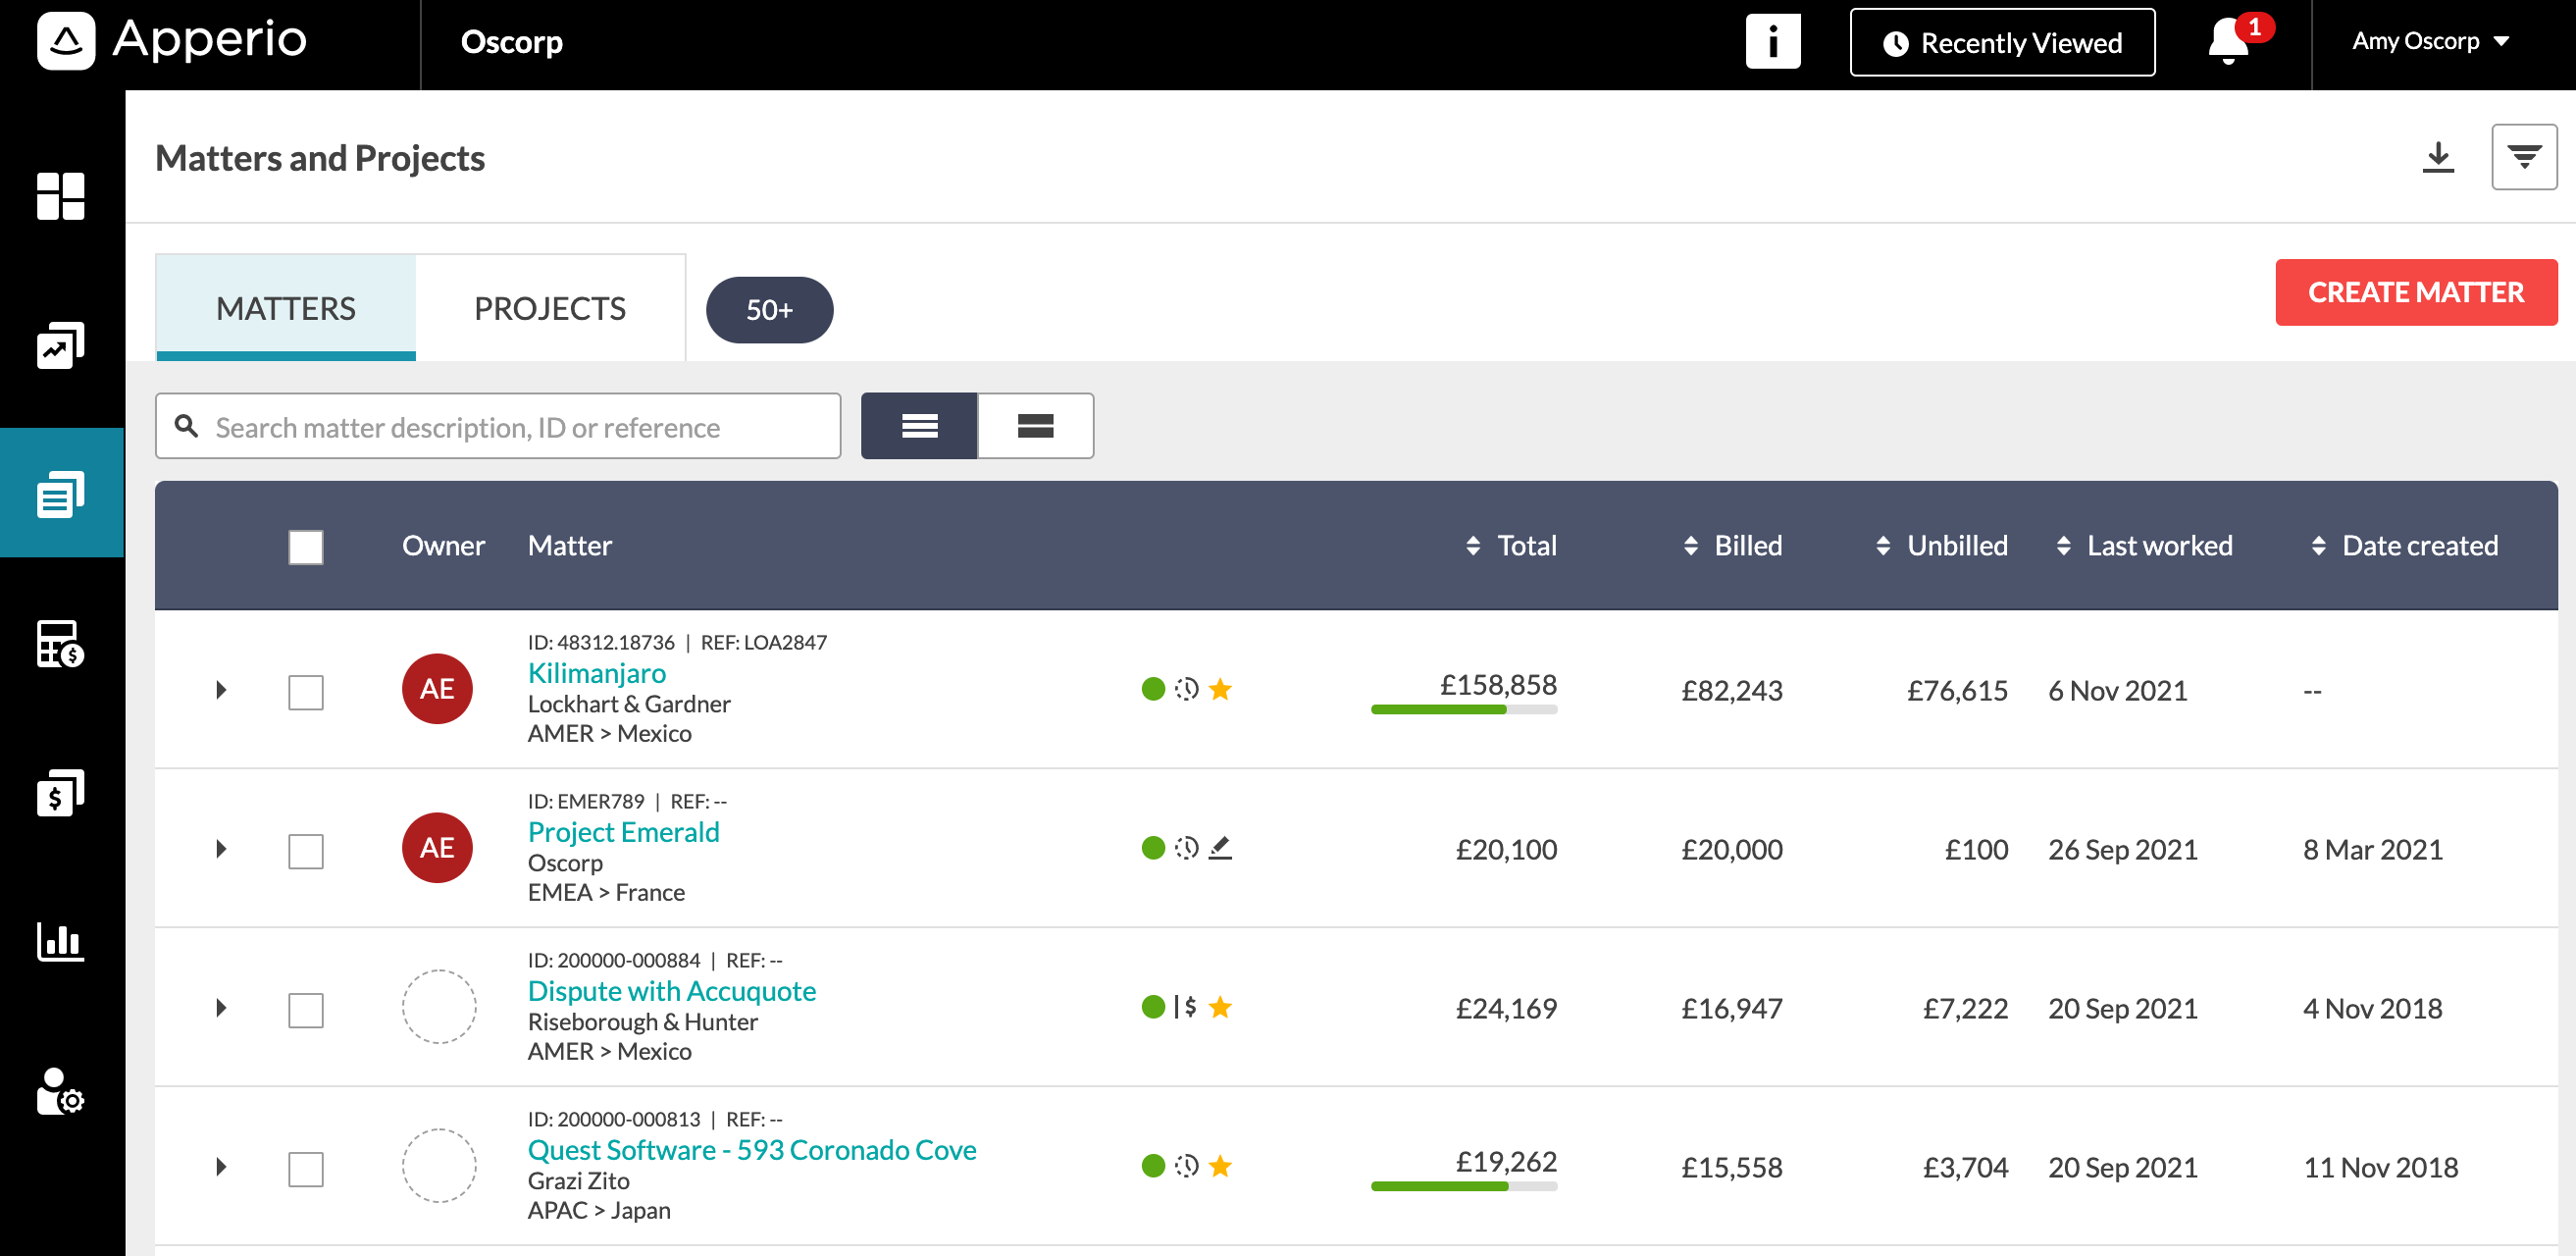This screenshot has height=1256, width=2576.
Task: Click the information icon in top bar
Action: click(x=1772, y=41)
